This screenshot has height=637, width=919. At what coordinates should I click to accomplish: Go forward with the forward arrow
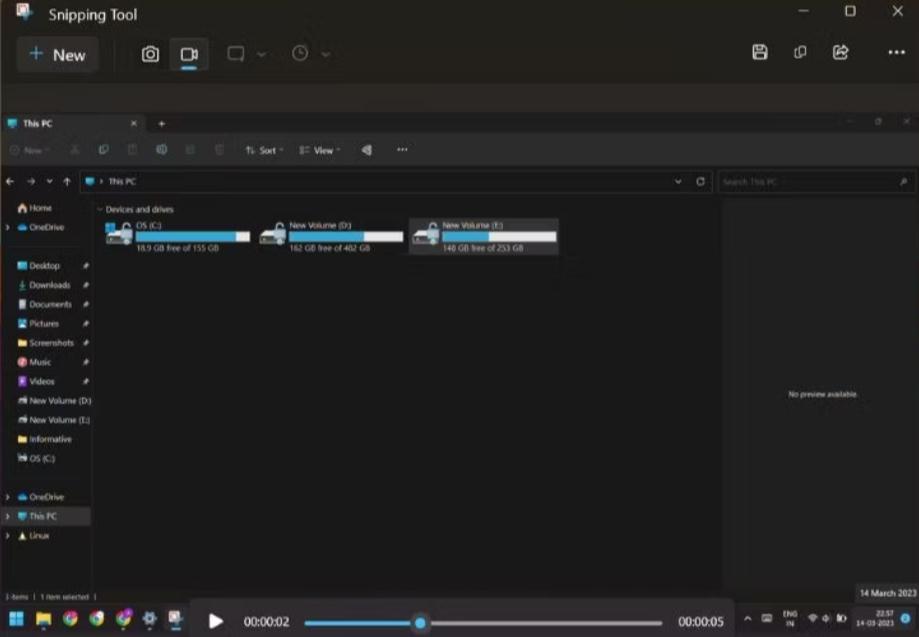[x=30, y=182]
